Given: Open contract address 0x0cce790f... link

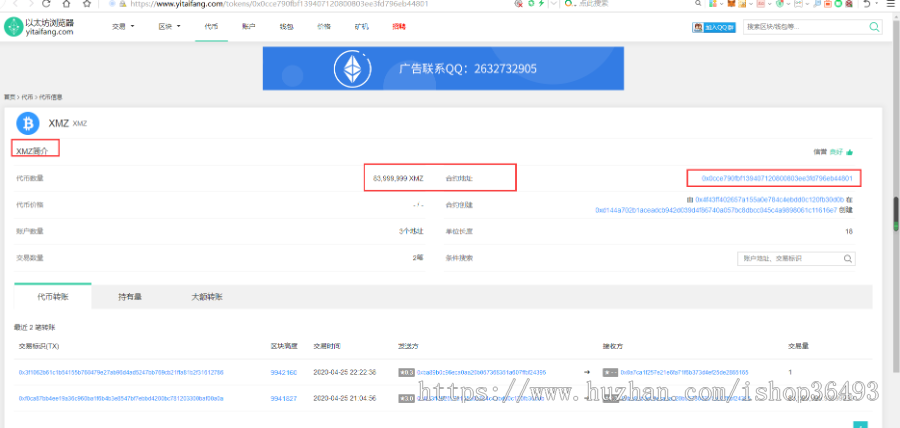Looking at the screenshot, I should tap(777, 178).
